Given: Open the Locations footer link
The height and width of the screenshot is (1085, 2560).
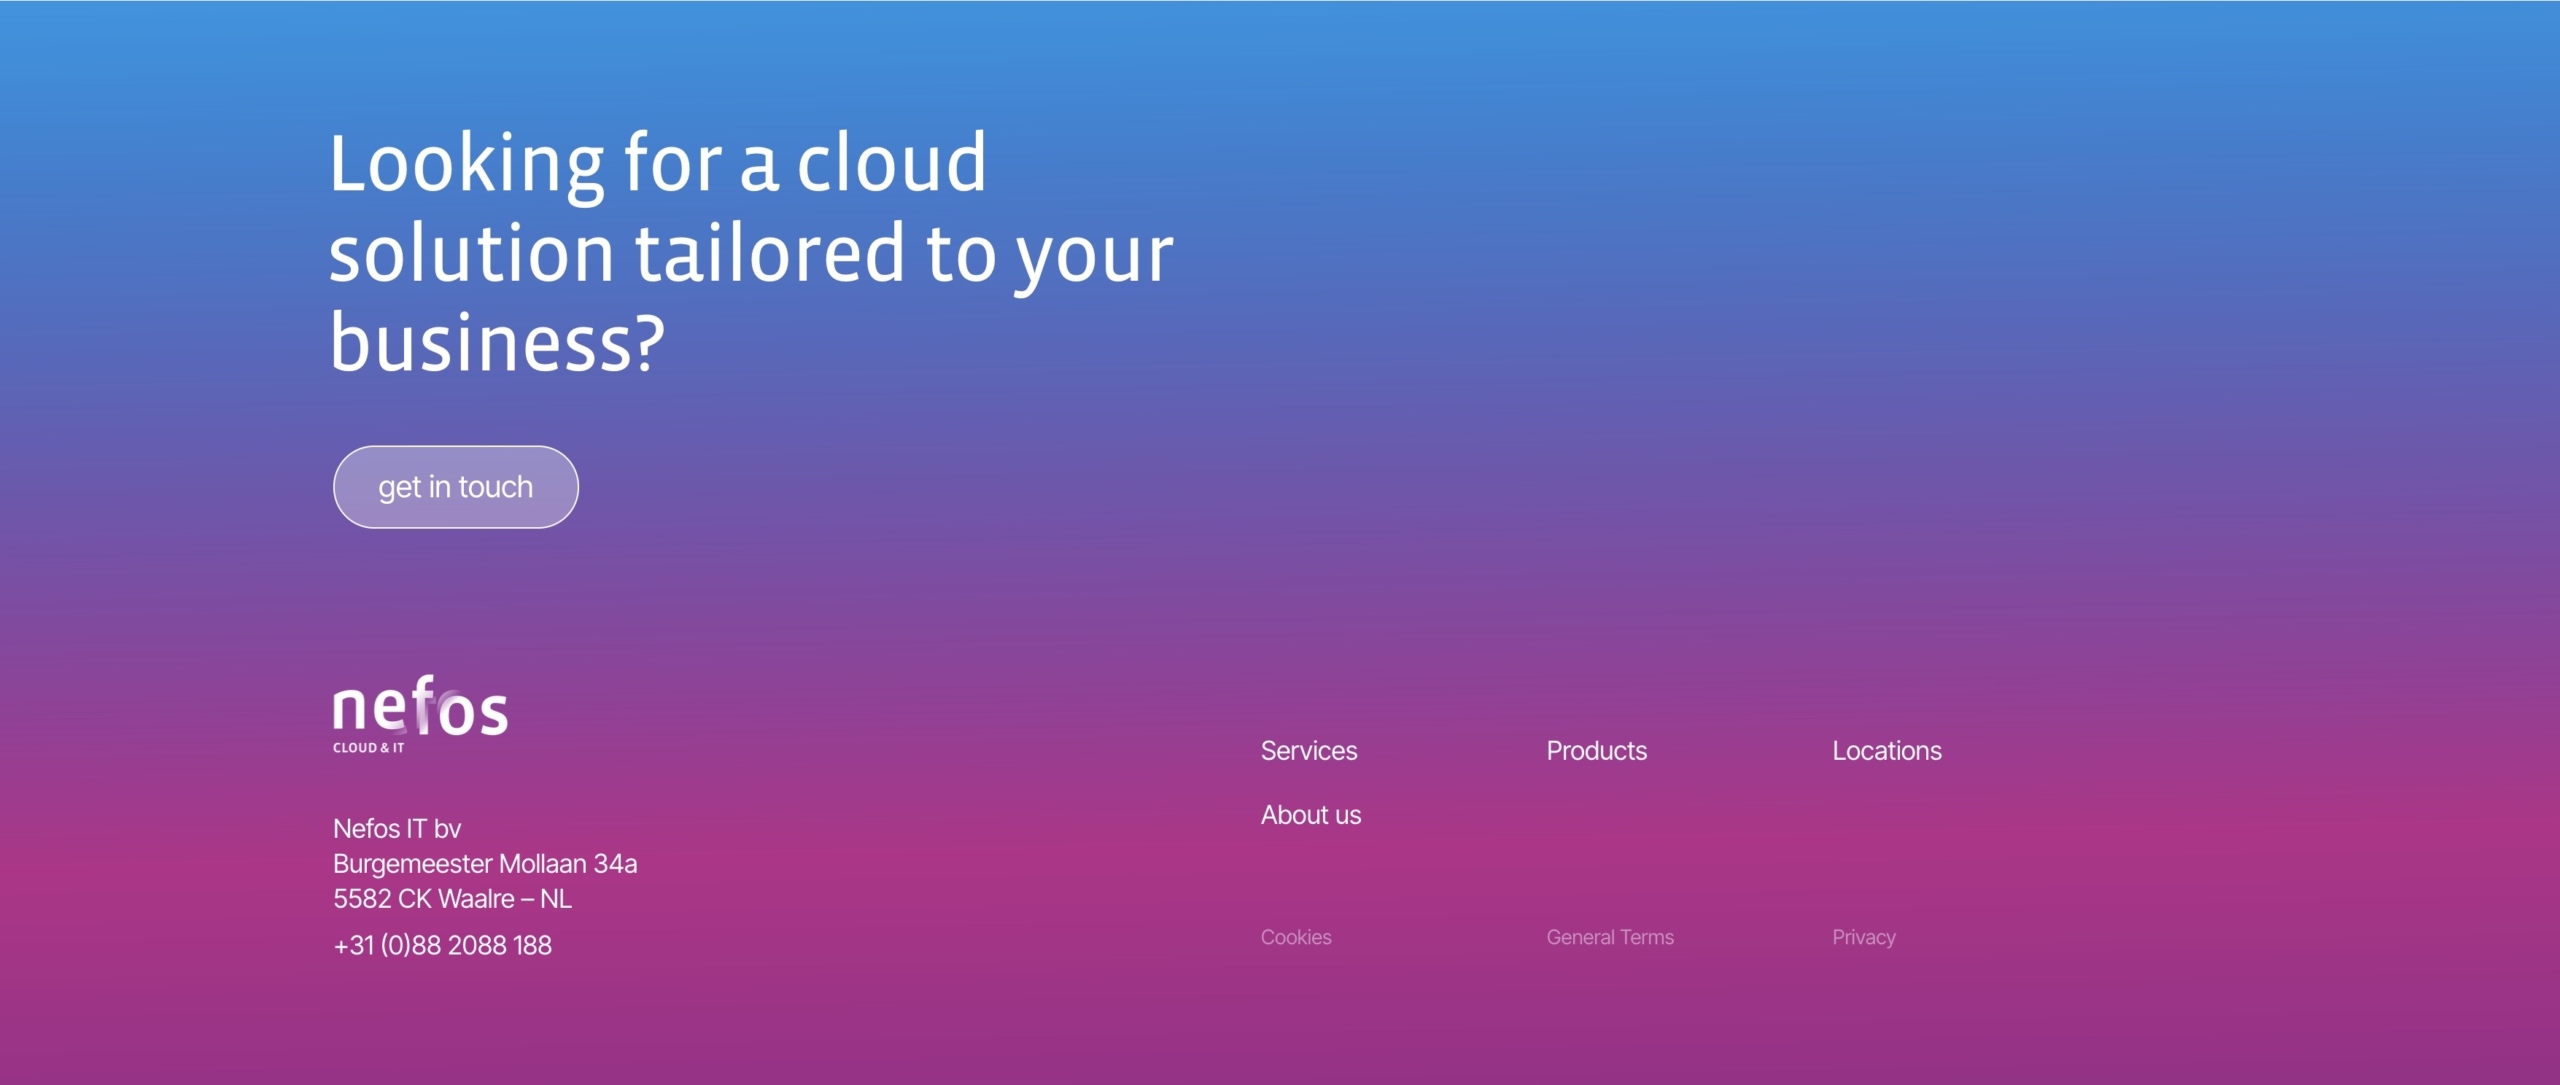Looking at the screenshot, I should click(x=1887, y=751).
